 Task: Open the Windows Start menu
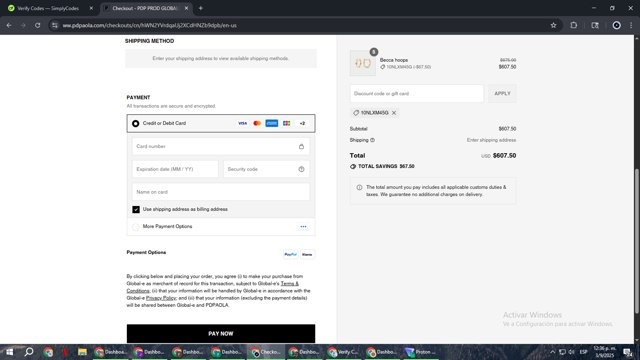[9, 352]
